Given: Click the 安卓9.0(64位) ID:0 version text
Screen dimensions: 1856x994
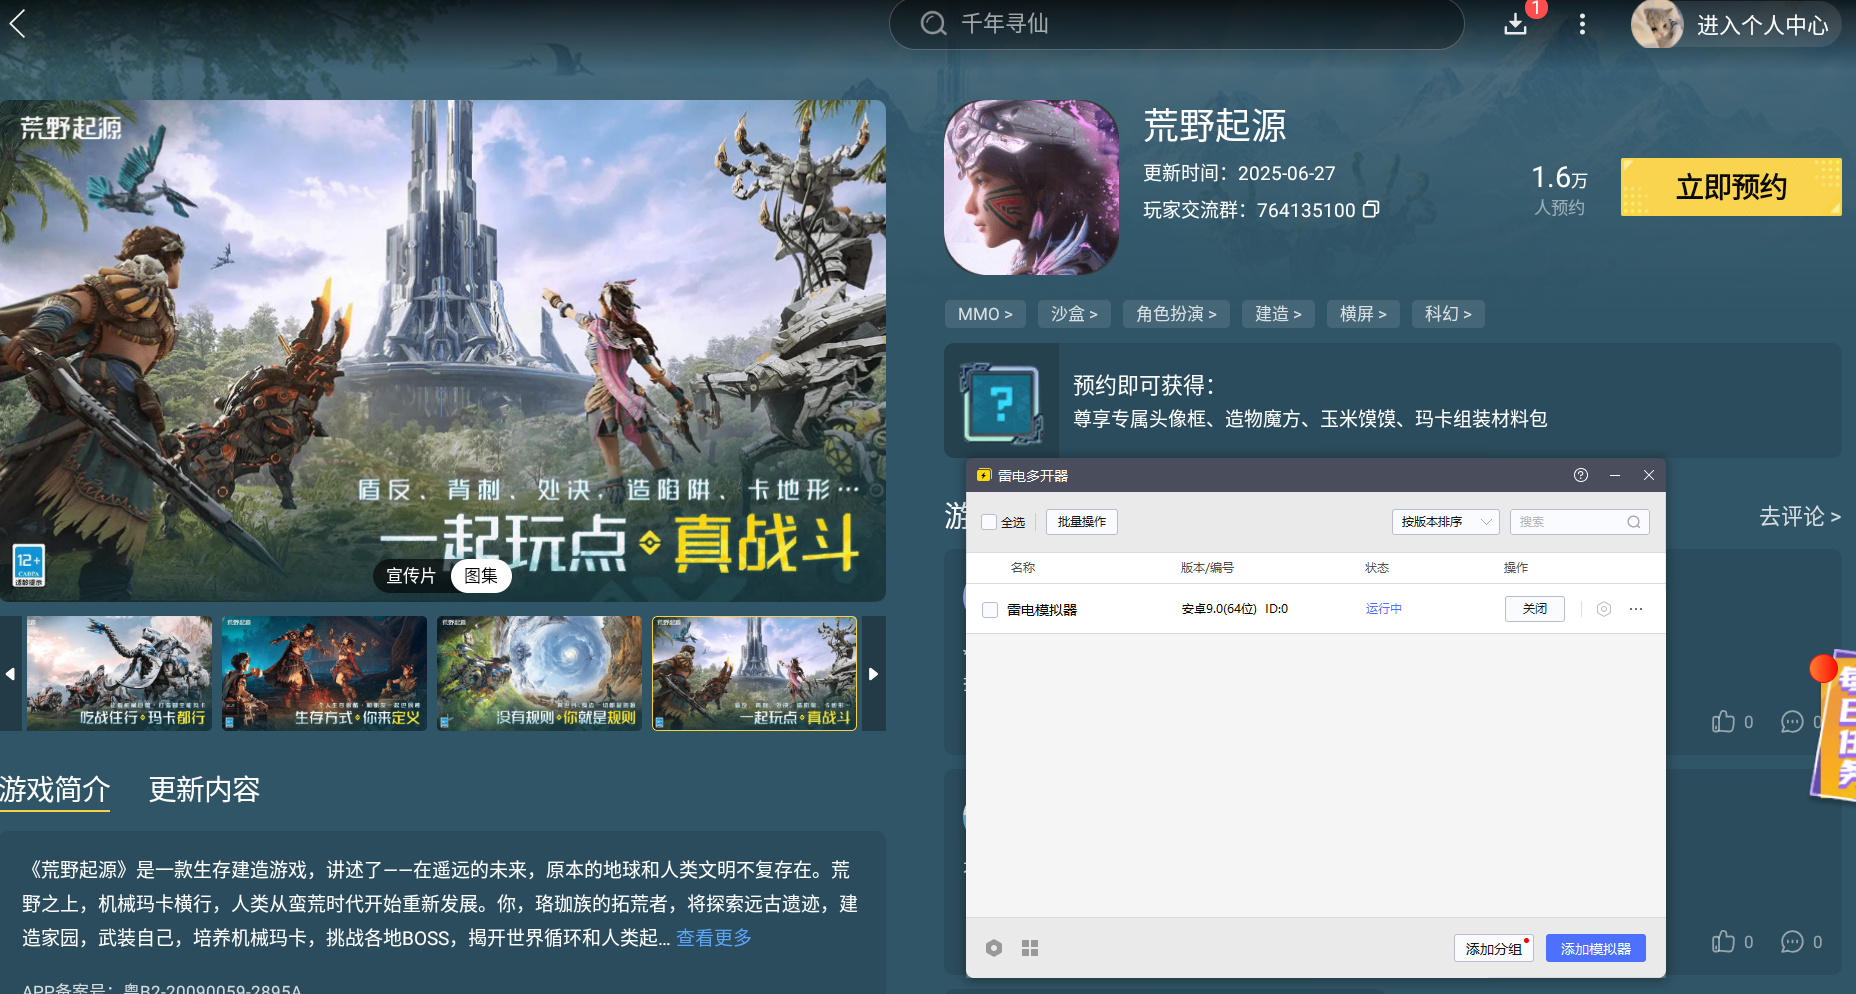Looking at the screenshot, I should click(x=1235, y=609).
